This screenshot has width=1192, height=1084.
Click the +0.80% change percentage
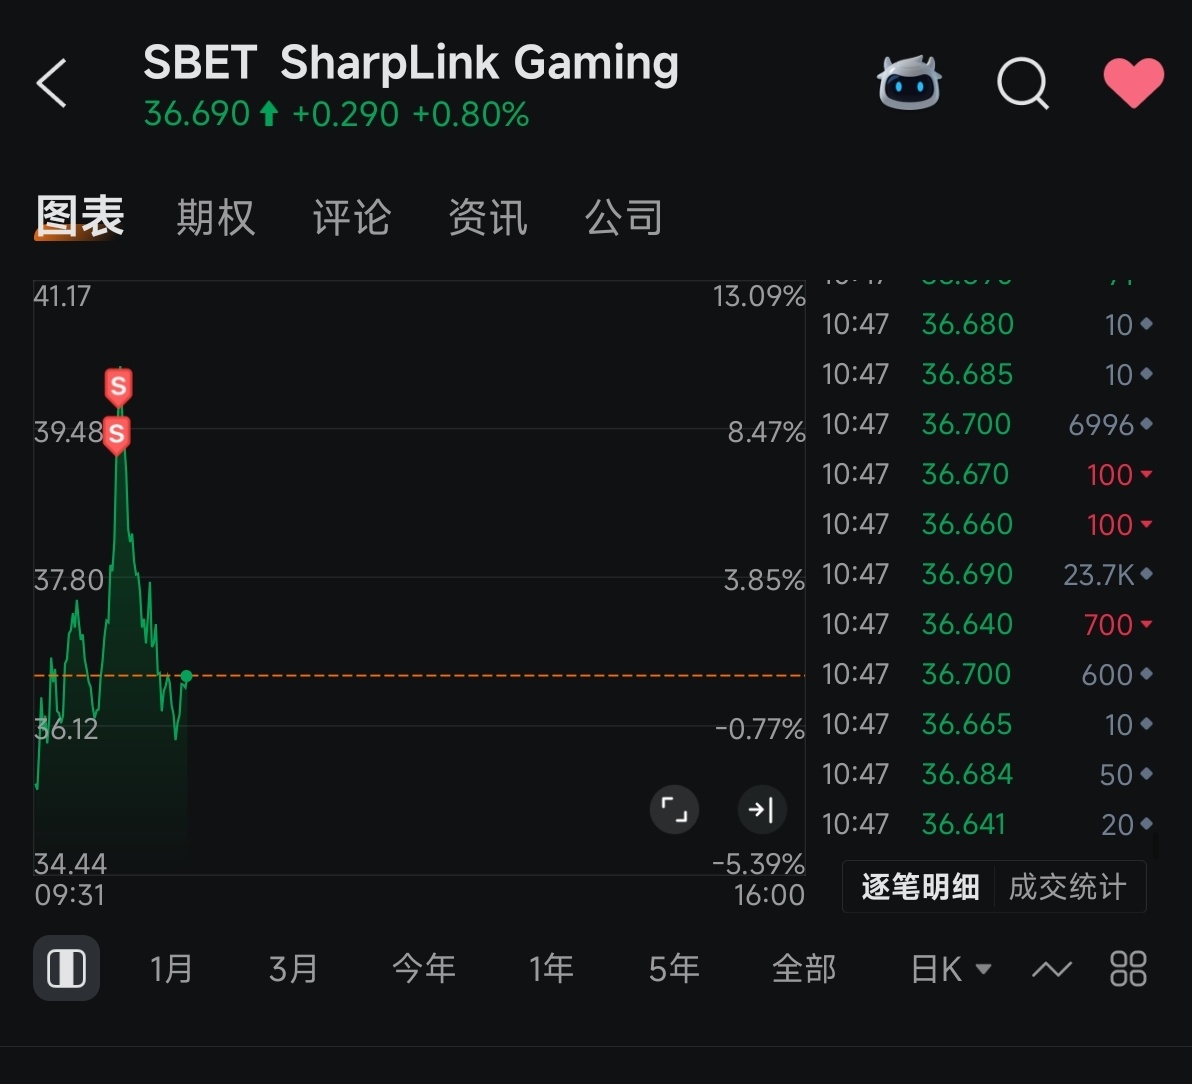[471, 115]
